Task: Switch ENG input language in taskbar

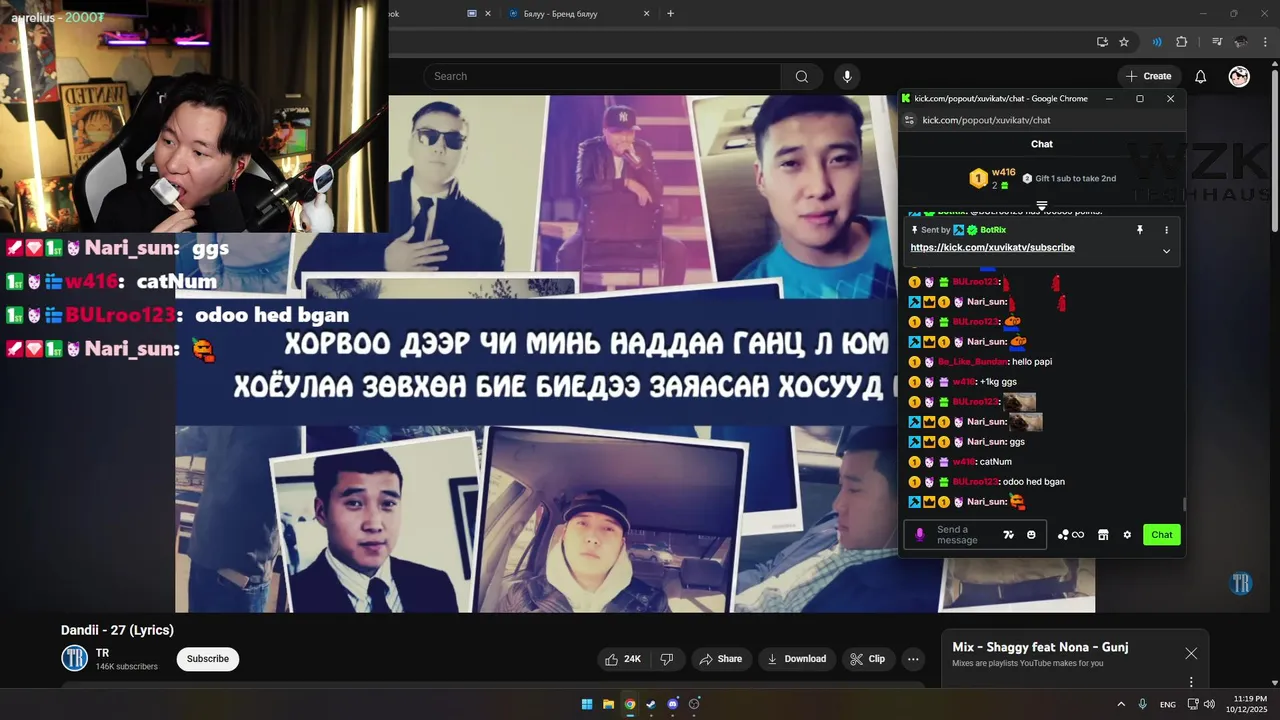Action: tap(1168, 704)
